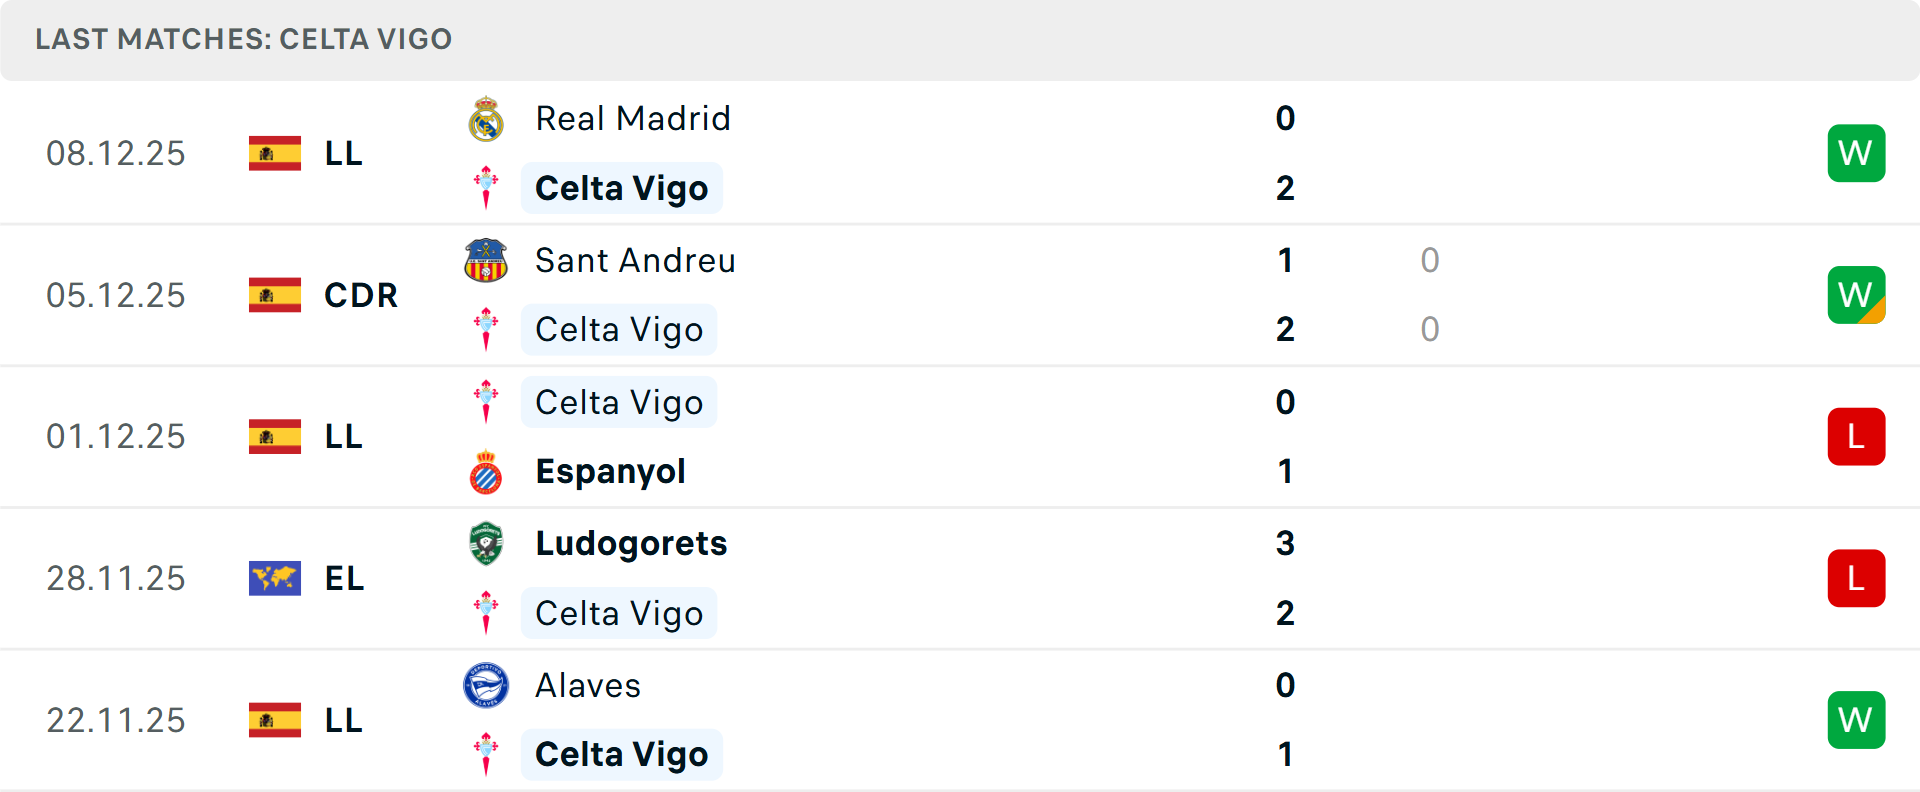Click the Ludogorets club logo
The width and height of the screenshot is (1920, 792).
[486, 544]
